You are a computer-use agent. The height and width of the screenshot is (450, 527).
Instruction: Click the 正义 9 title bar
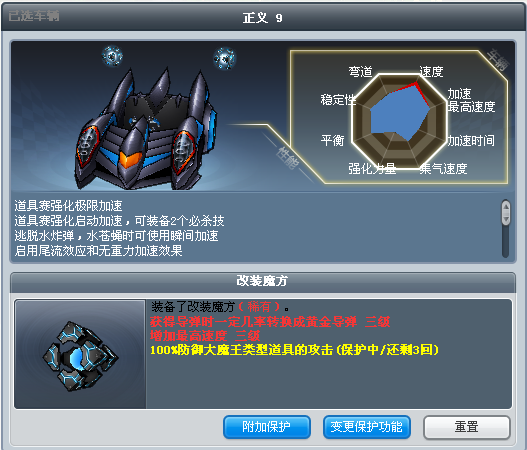262,17
